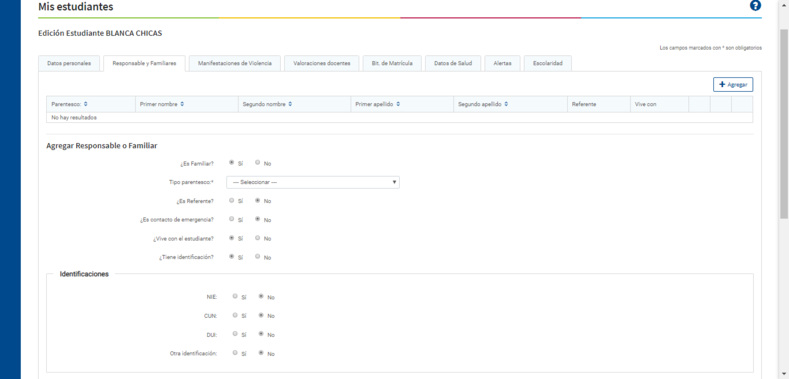Screen dimensions: 789x379
Task: Set No for DUI identification
Action: point(261,334)
